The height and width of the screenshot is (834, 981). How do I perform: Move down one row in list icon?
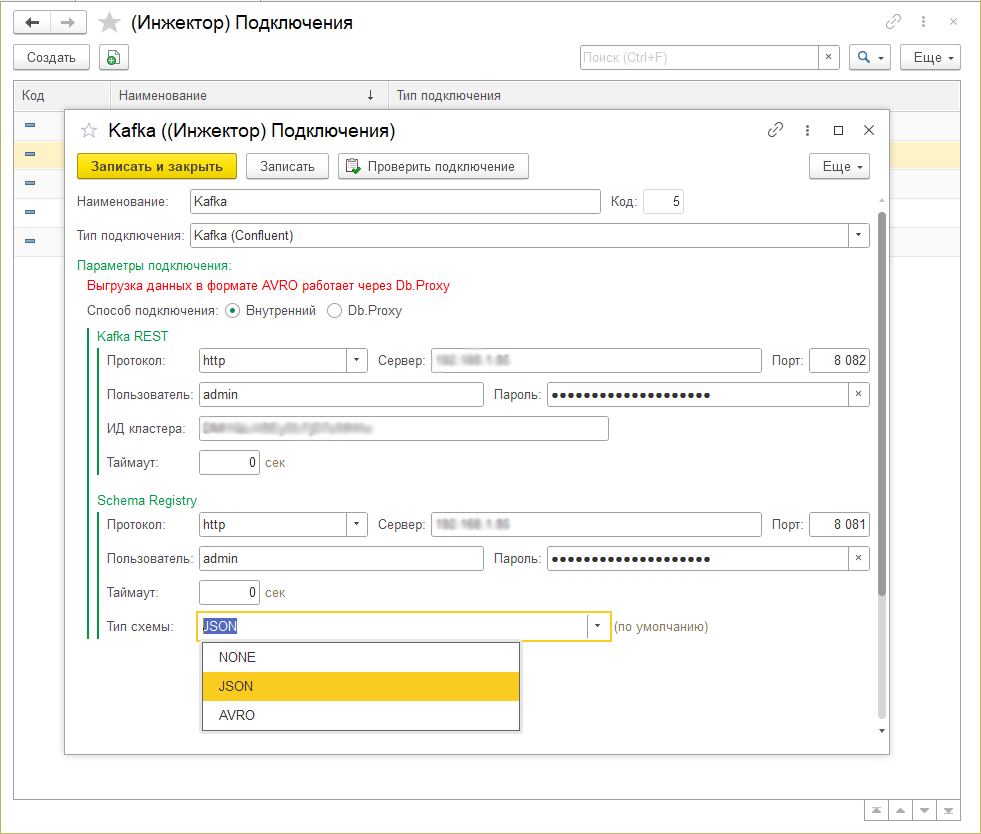point(924,810)
